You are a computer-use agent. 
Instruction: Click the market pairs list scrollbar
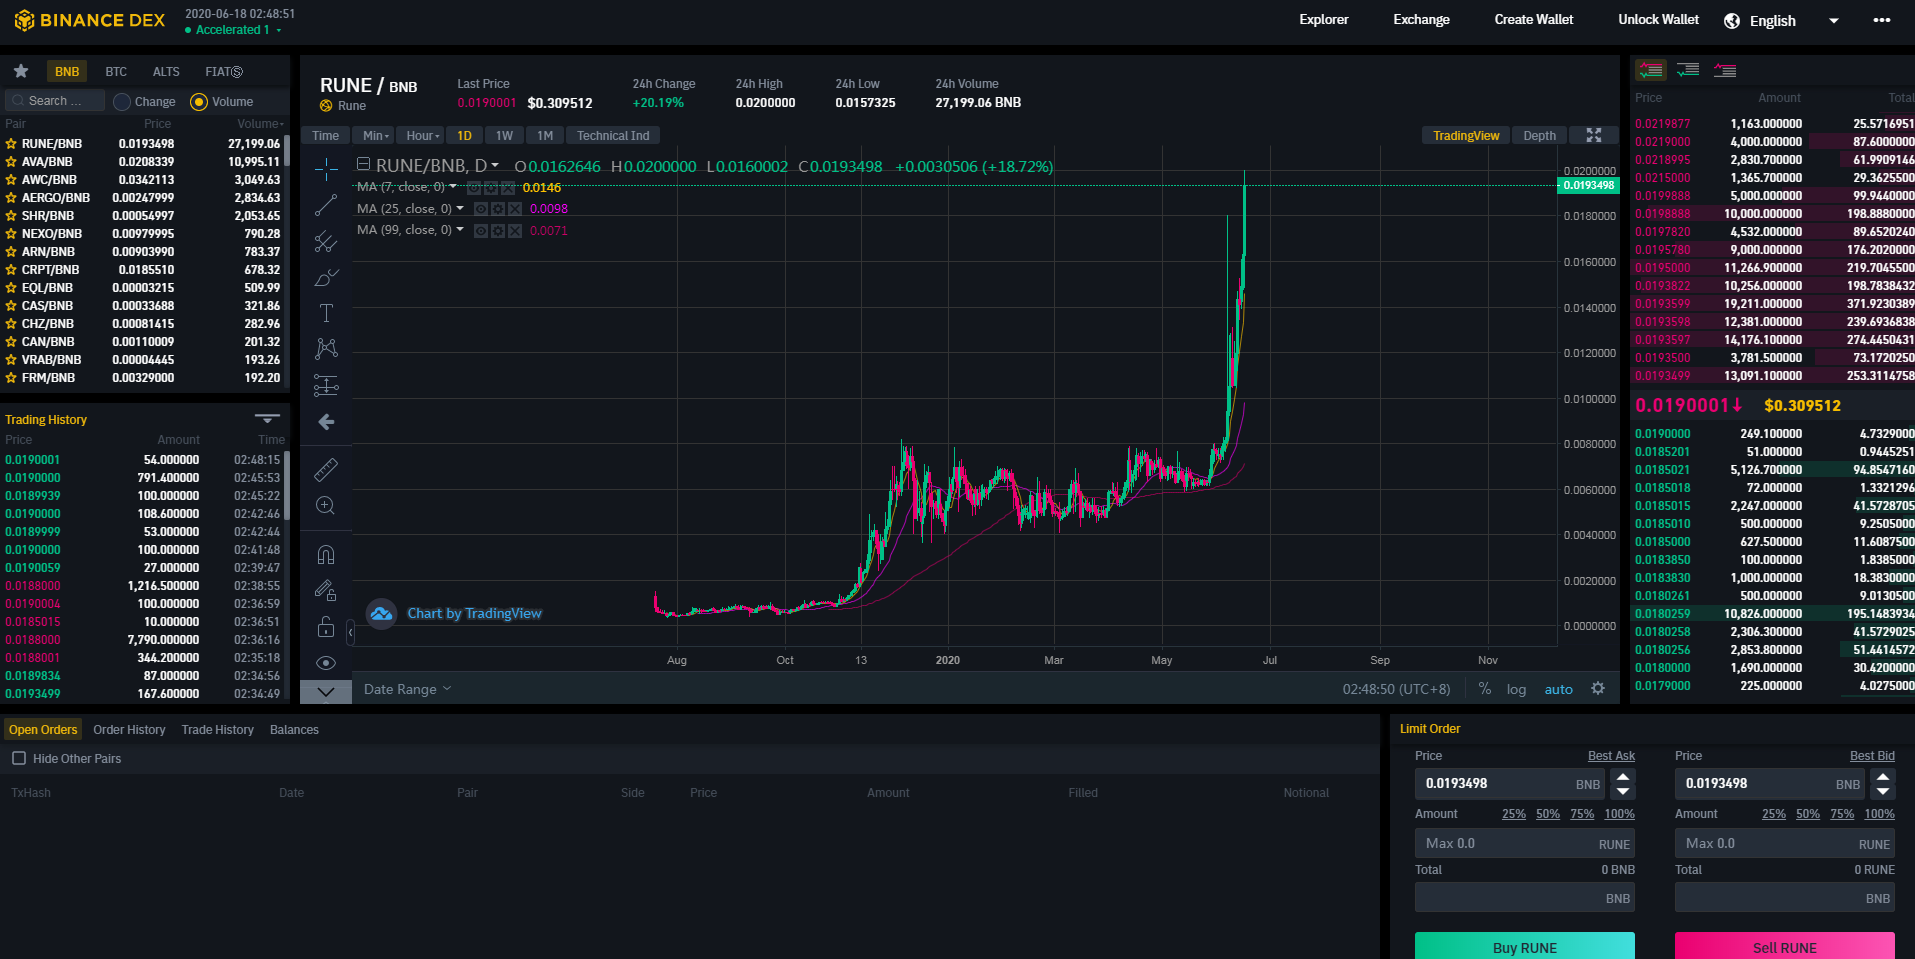(x=287, y=151)
